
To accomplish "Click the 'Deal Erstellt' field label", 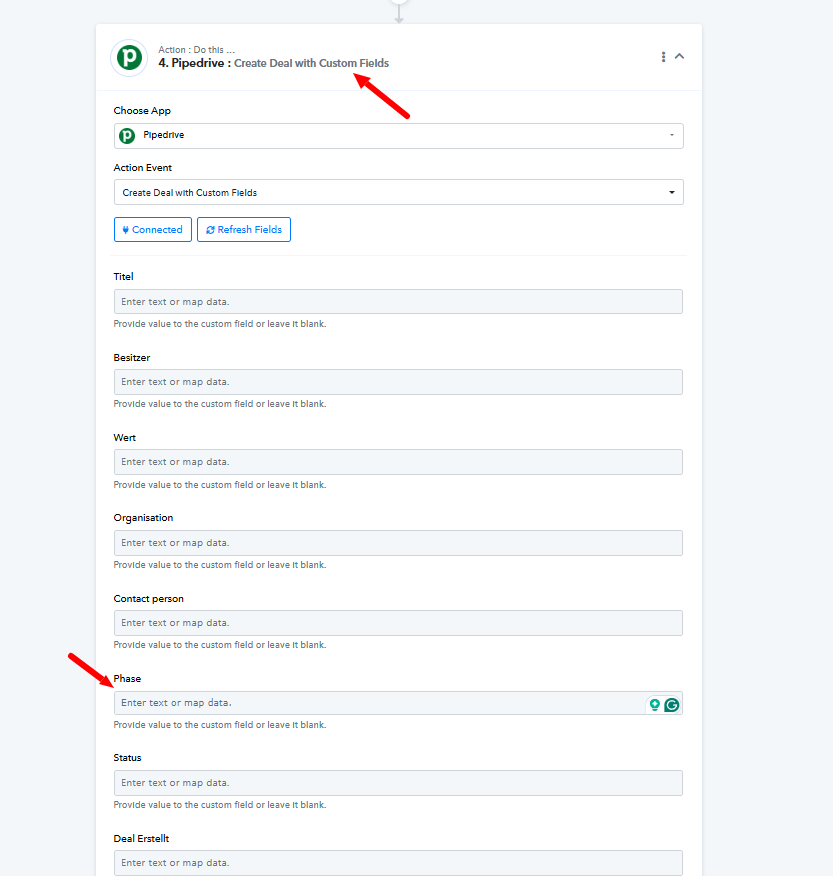I will 141,838.
